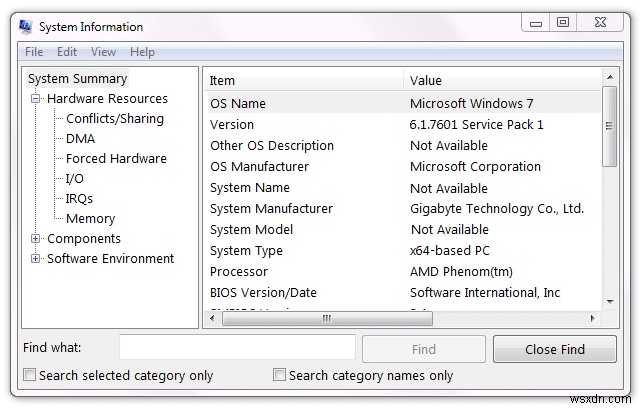Click the value x64-based PC
The height and width of the screenshot is (409, 643).
pos(450,251)
